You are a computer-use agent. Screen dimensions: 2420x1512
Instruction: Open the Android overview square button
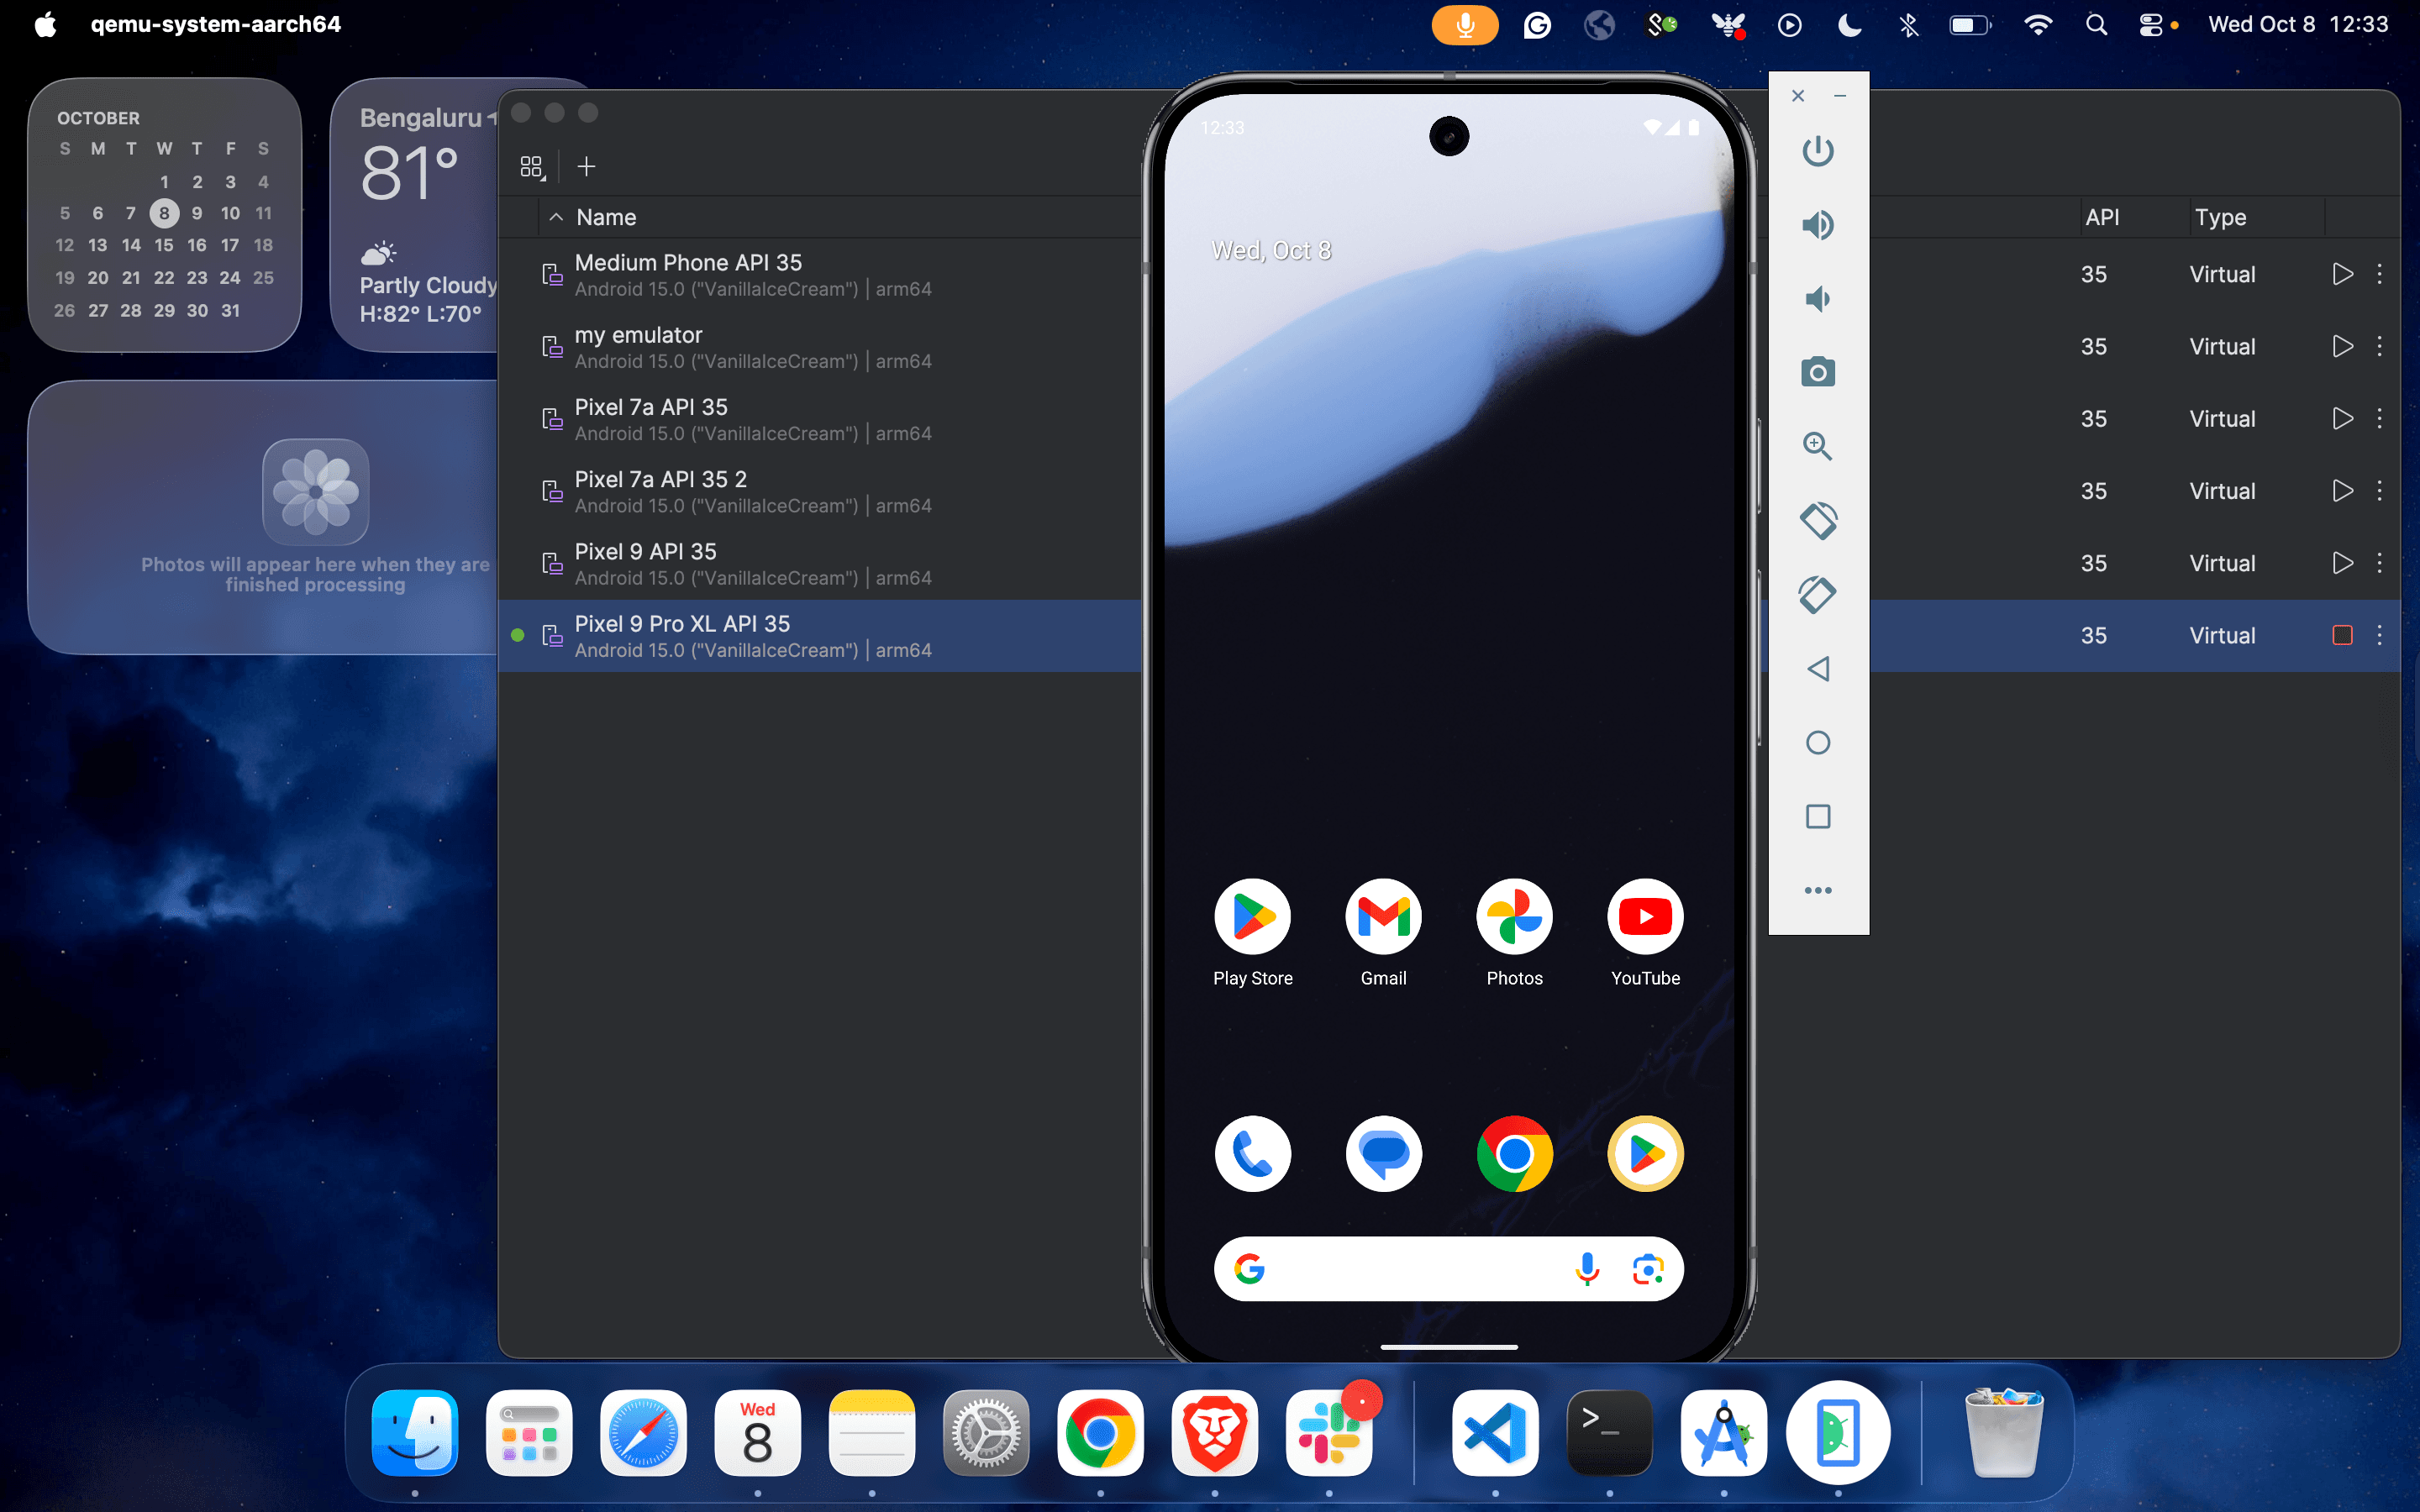coord(1817,816)
